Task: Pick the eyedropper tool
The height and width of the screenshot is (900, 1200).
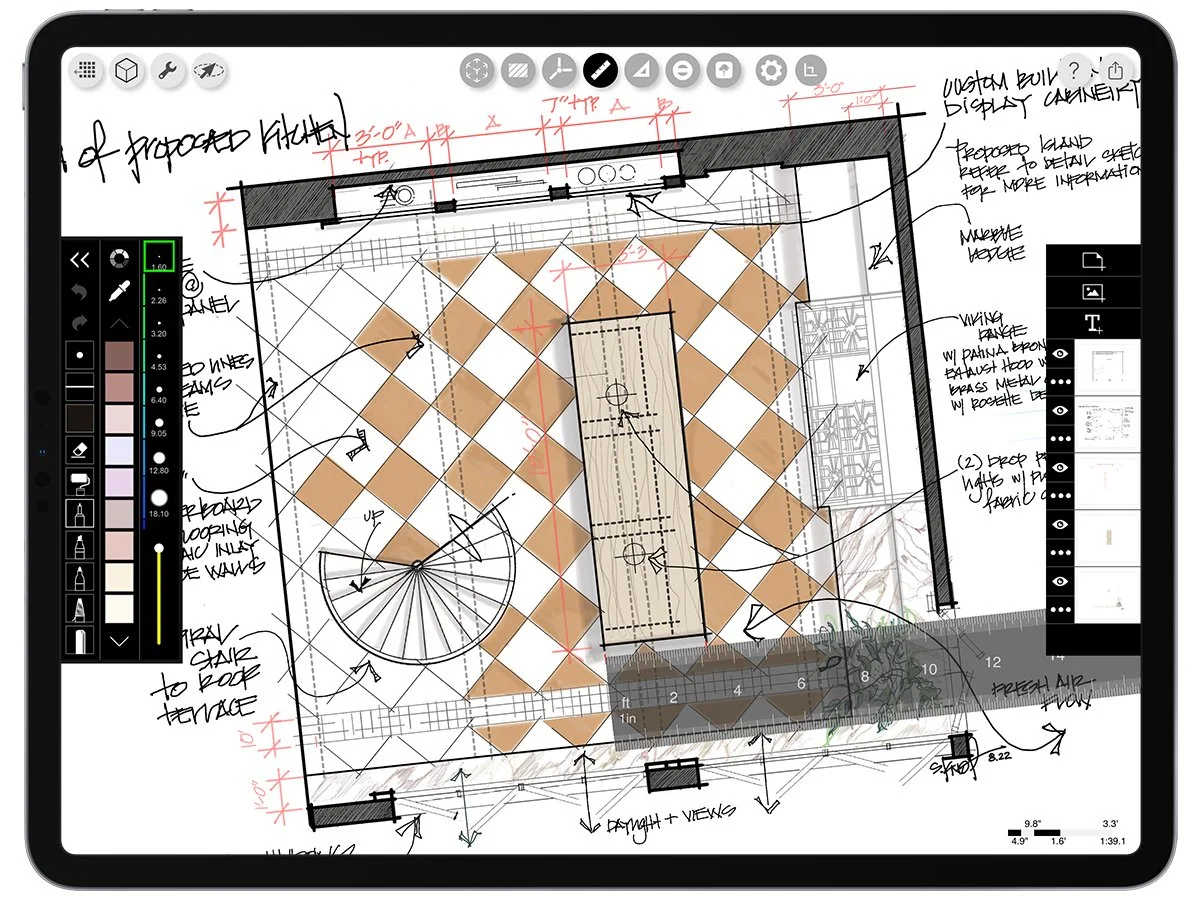Action: [119, 291]
